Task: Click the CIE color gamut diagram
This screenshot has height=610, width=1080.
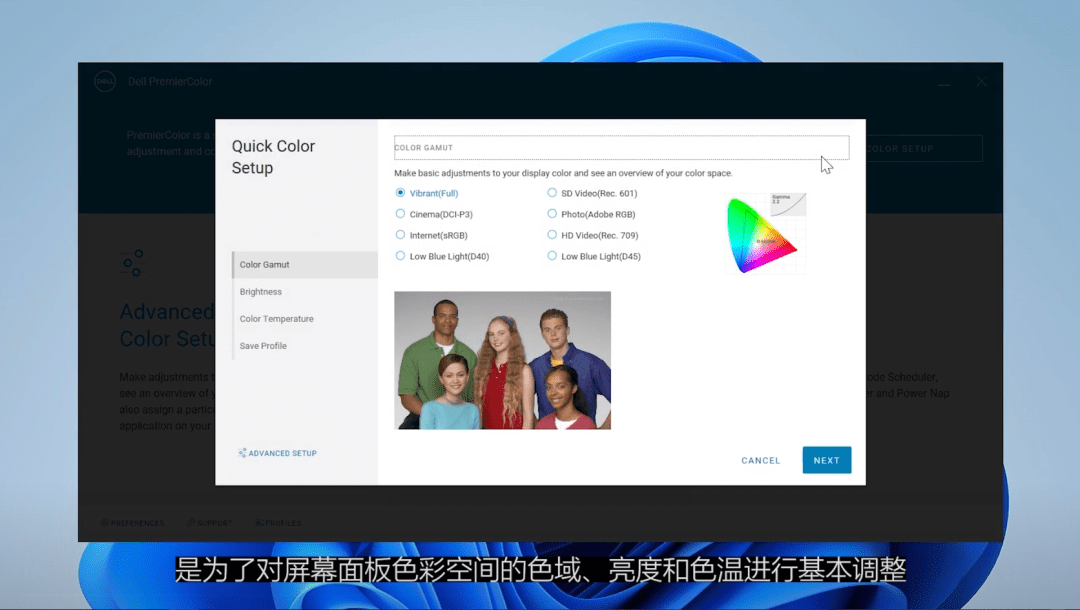Action: tap(765, 233)
